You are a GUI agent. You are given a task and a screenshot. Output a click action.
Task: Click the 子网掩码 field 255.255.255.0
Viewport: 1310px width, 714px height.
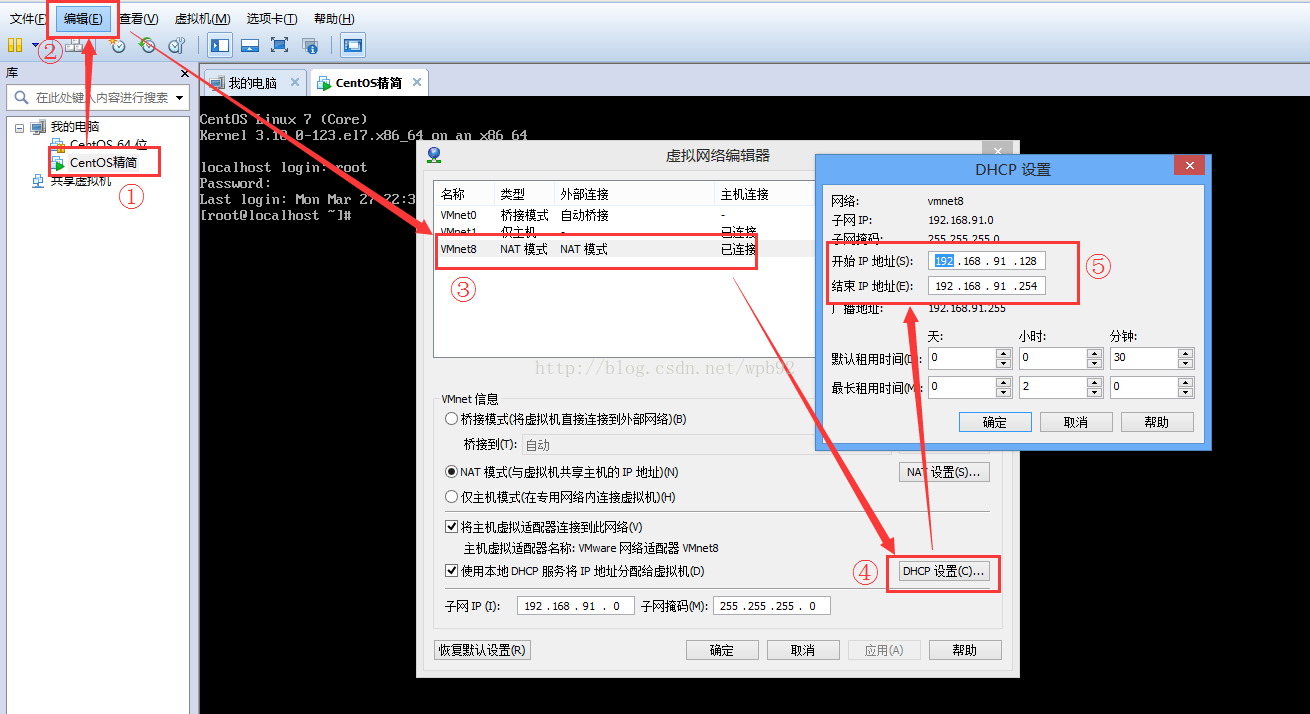pyautogui.click(x=771, y=606)
